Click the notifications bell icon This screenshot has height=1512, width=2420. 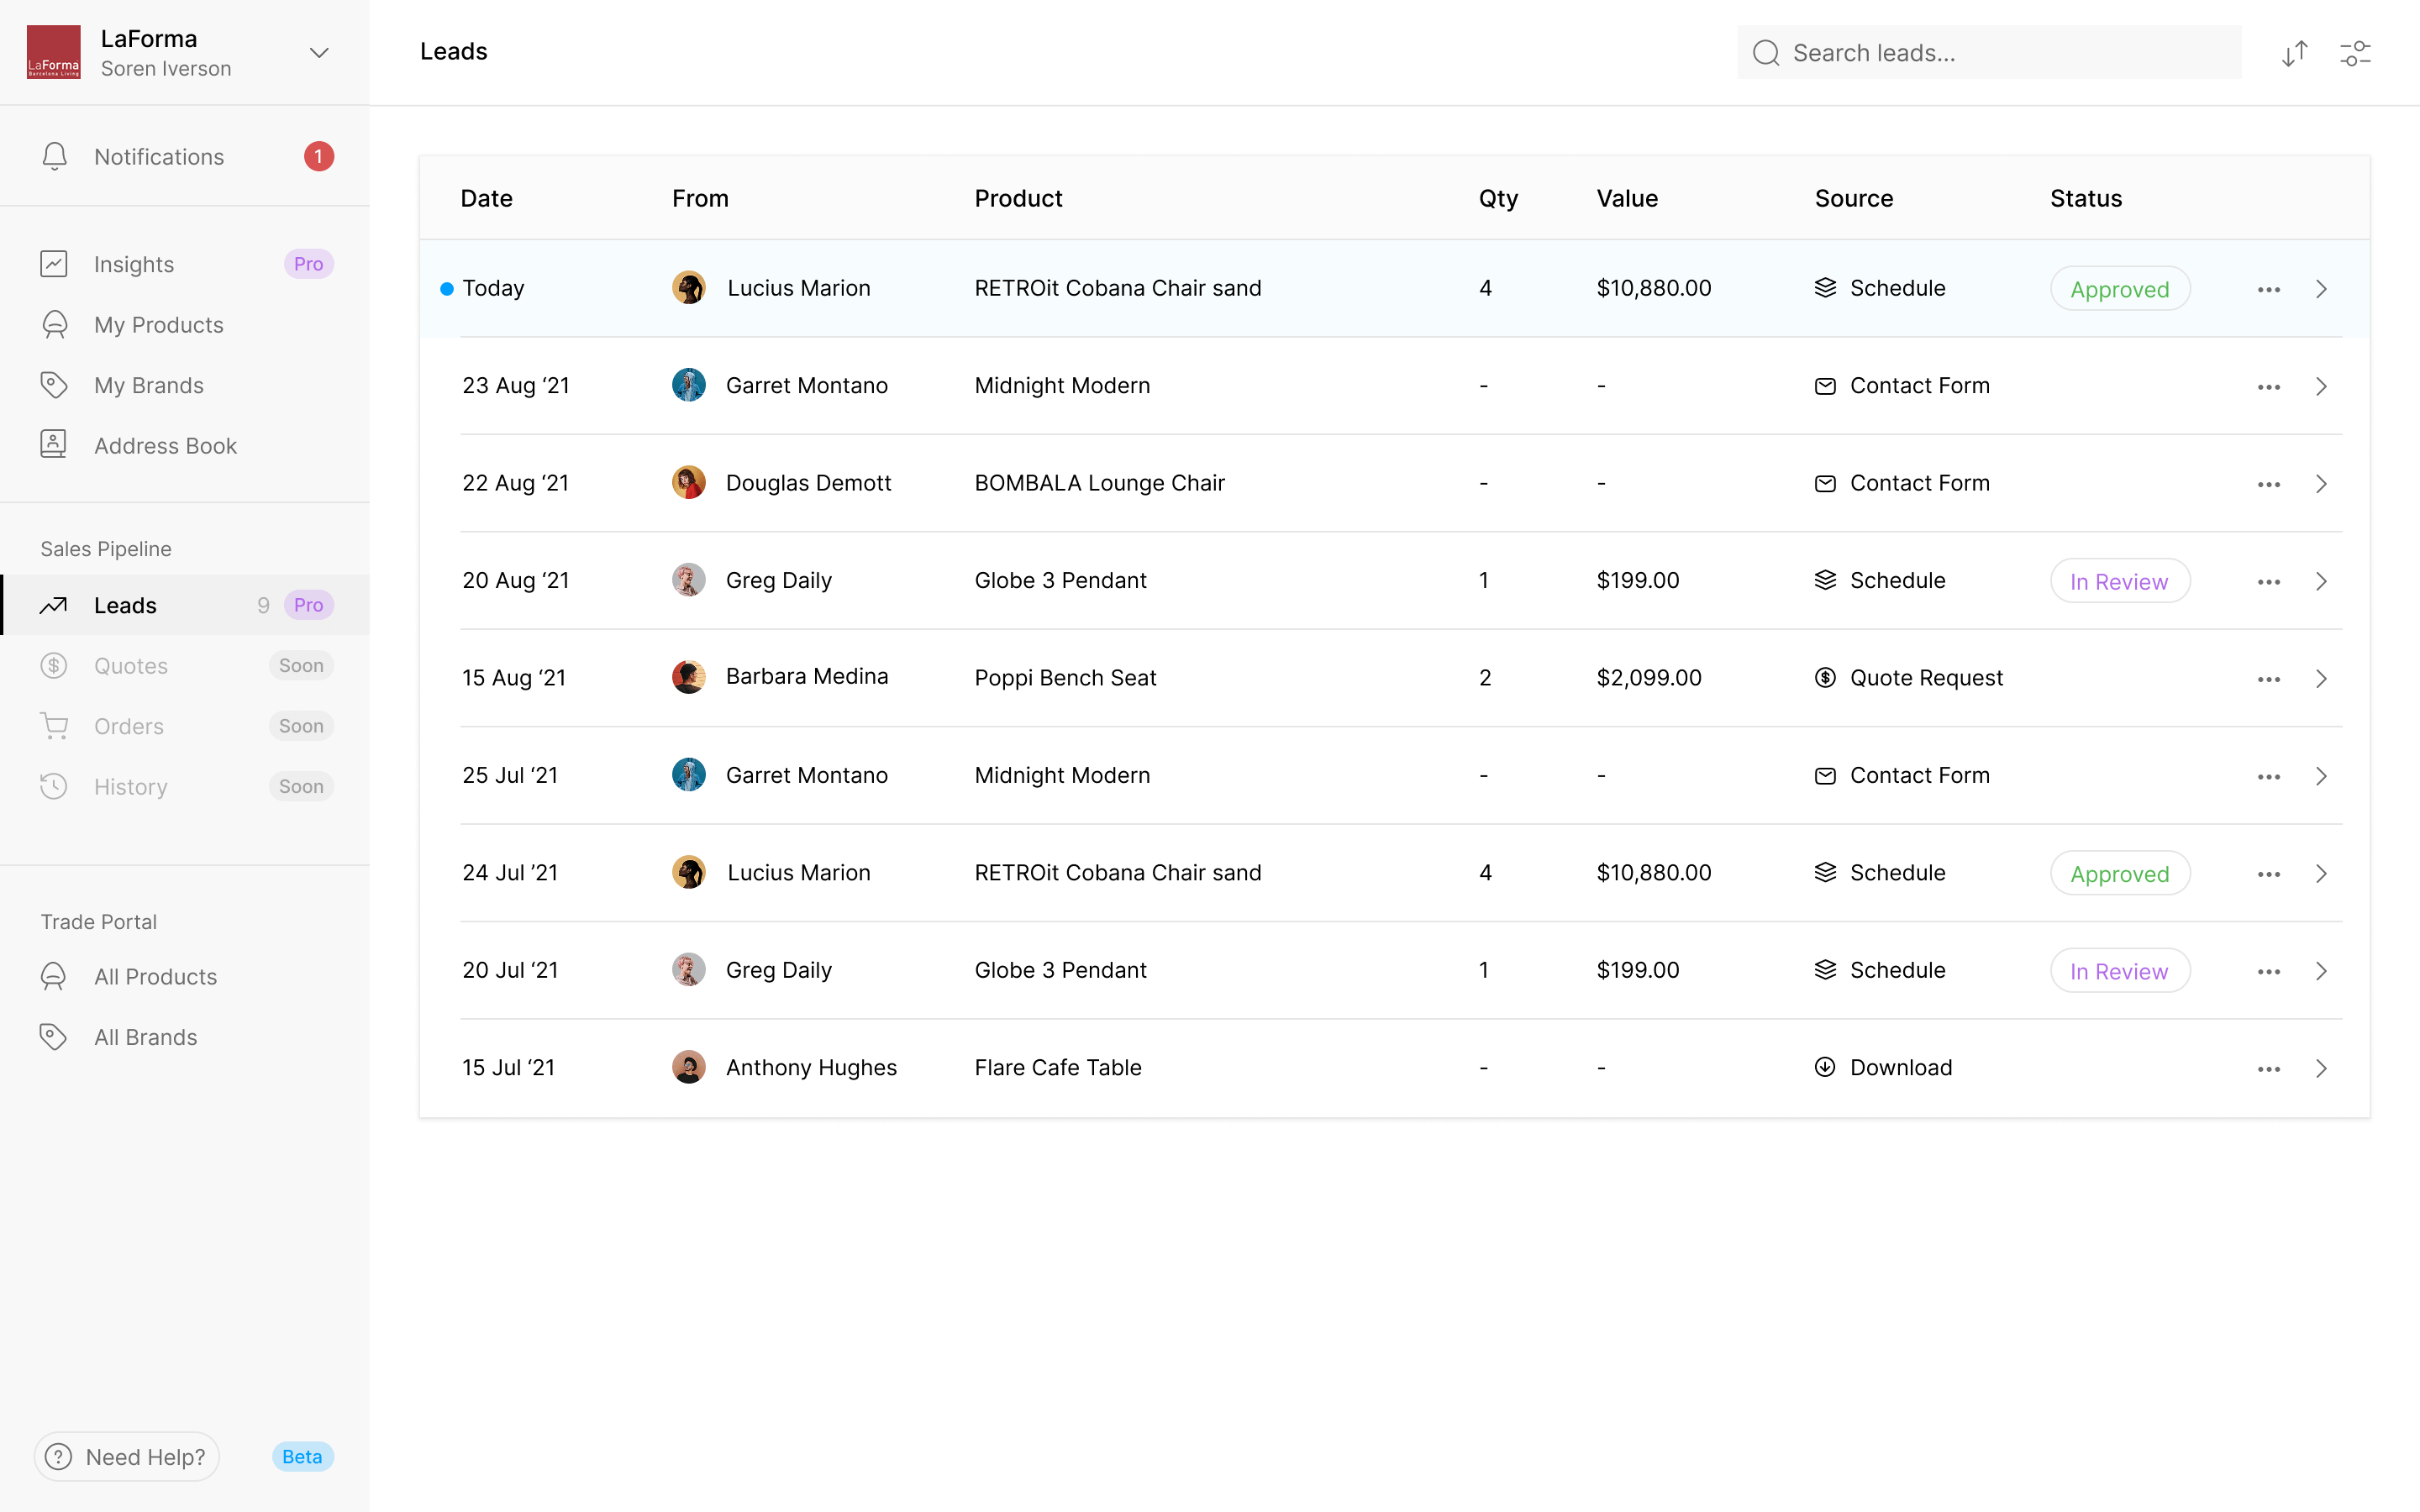55,156
